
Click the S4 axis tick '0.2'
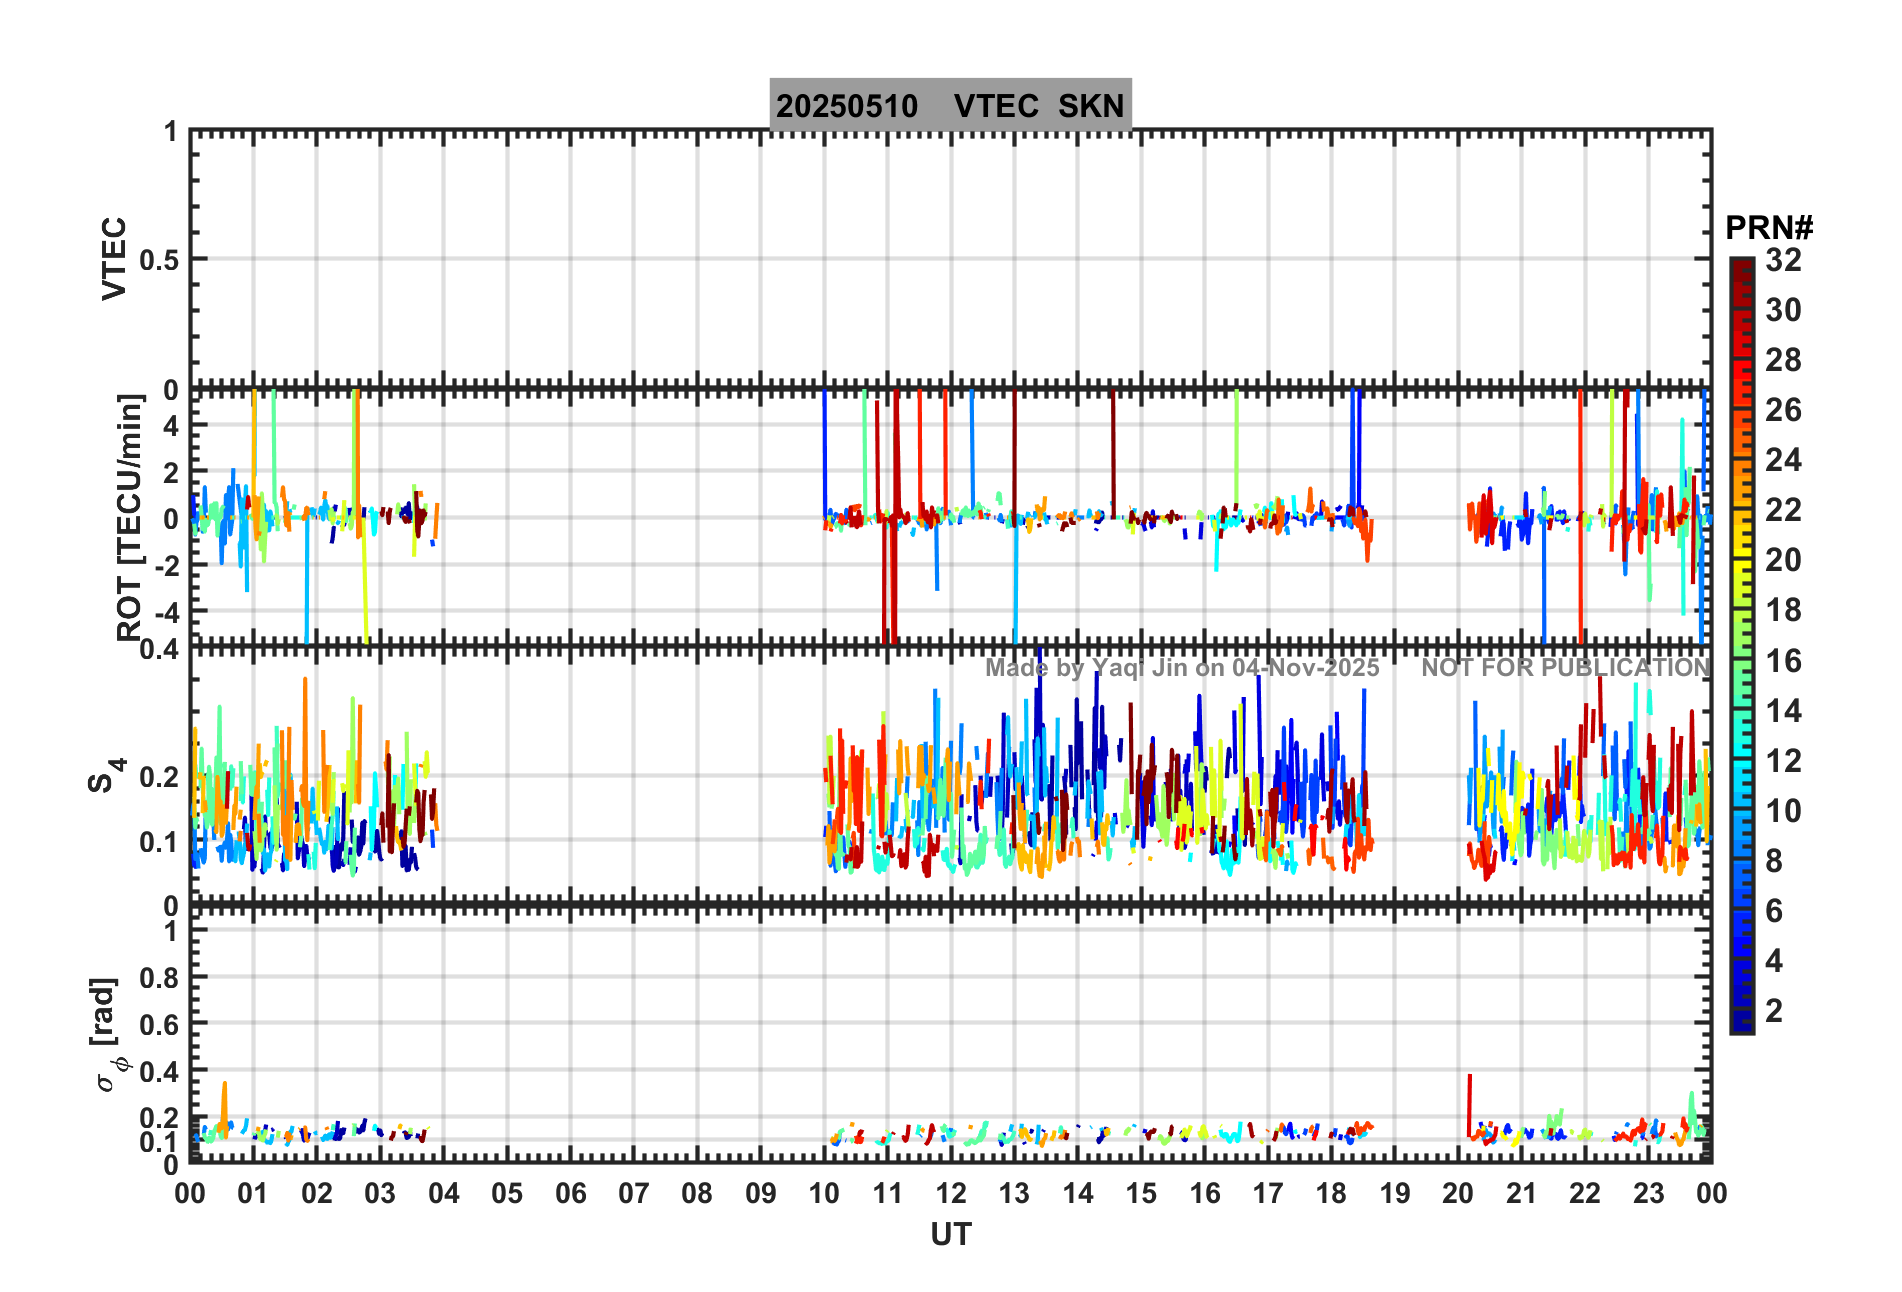159,777
